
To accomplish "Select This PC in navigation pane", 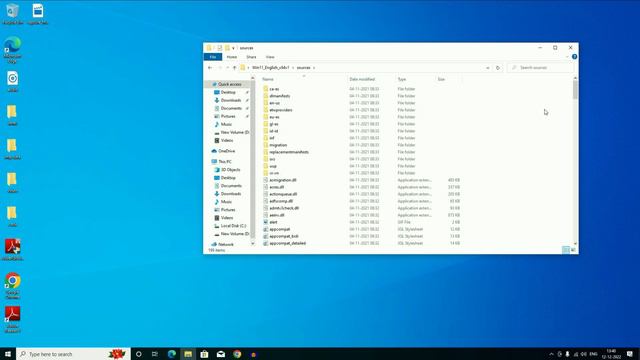I will click(x=224, y=162).
